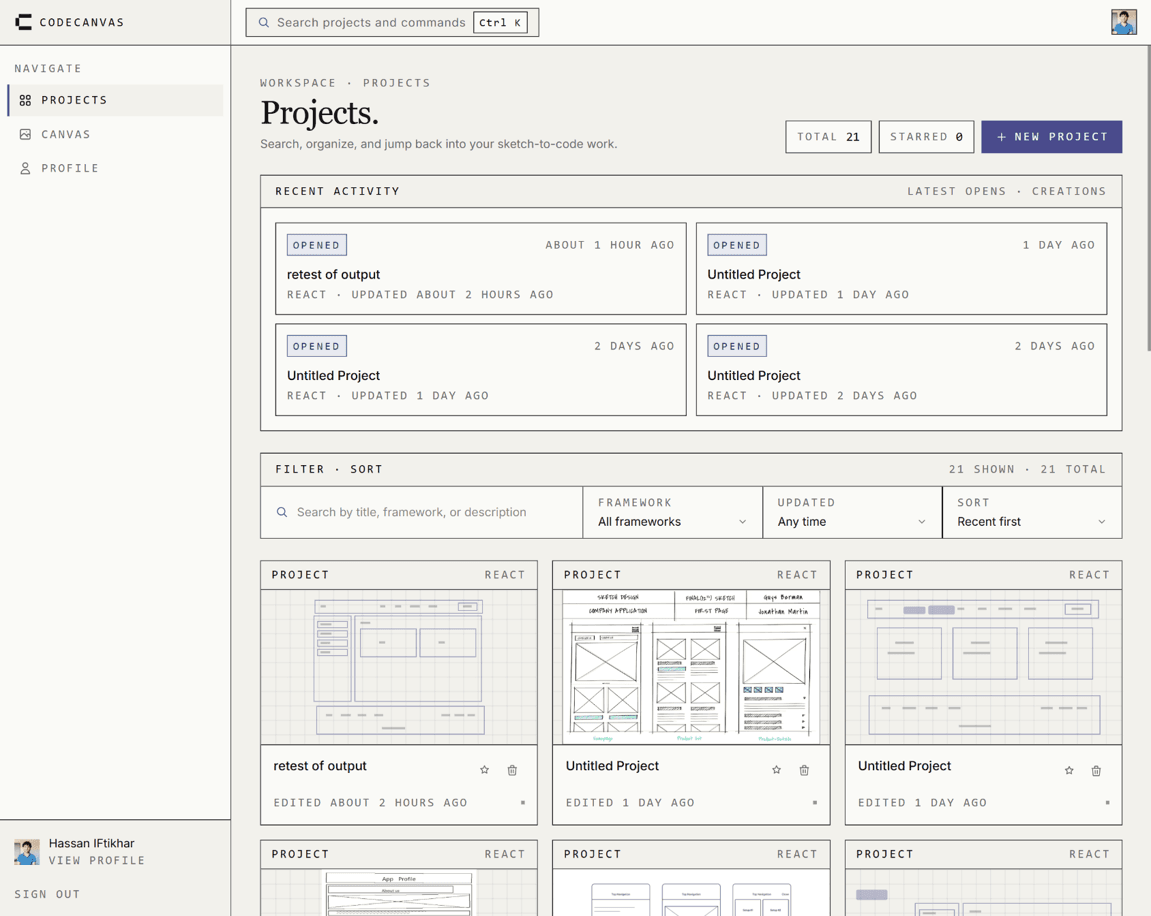Click the Canvas image icon in sidebar
1151x916 pixels.
(x=25, y=134)
